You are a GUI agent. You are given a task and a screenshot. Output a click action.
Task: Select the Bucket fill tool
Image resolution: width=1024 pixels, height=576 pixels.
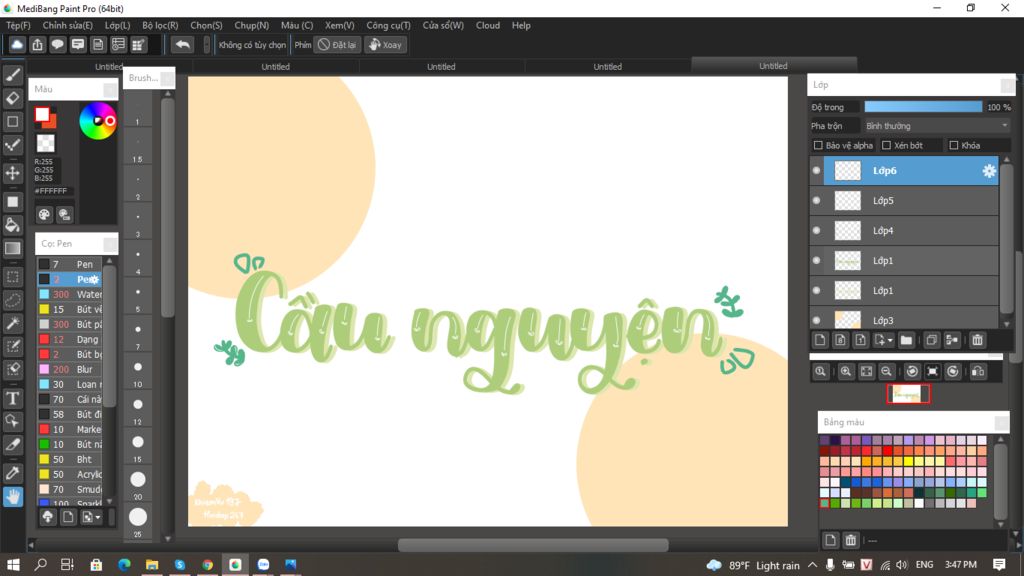pos(12,225)
